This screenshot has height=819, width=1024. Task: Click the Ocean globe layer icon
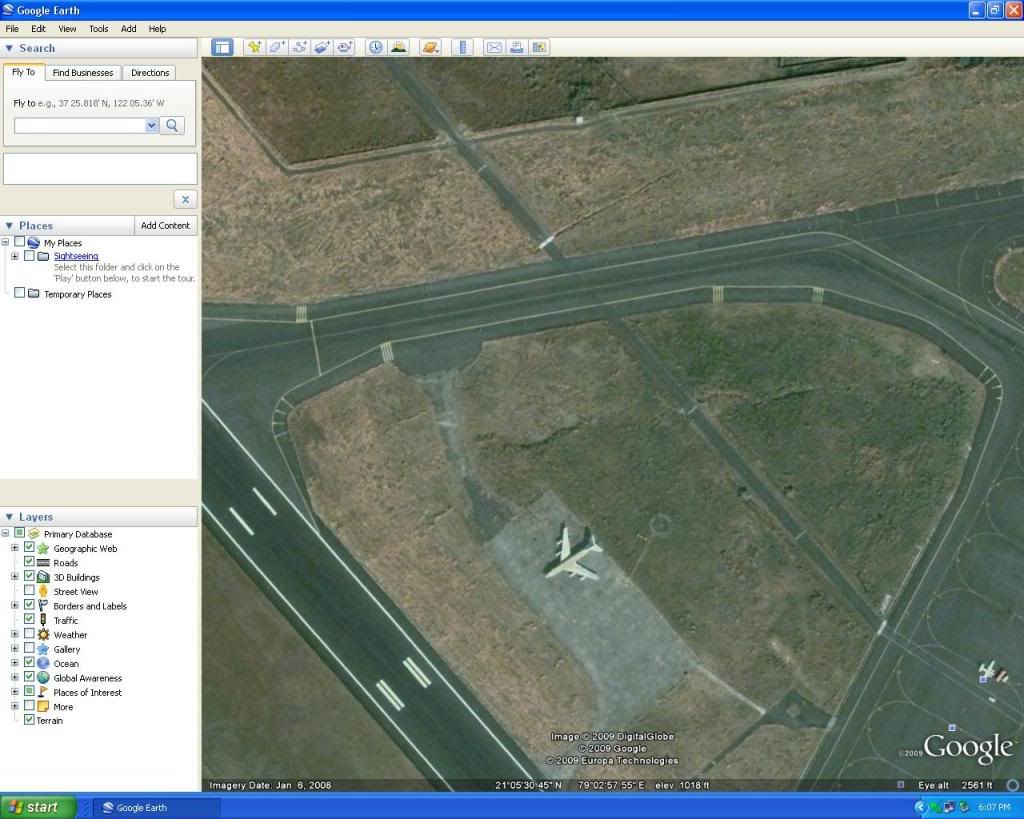point(43,663)
